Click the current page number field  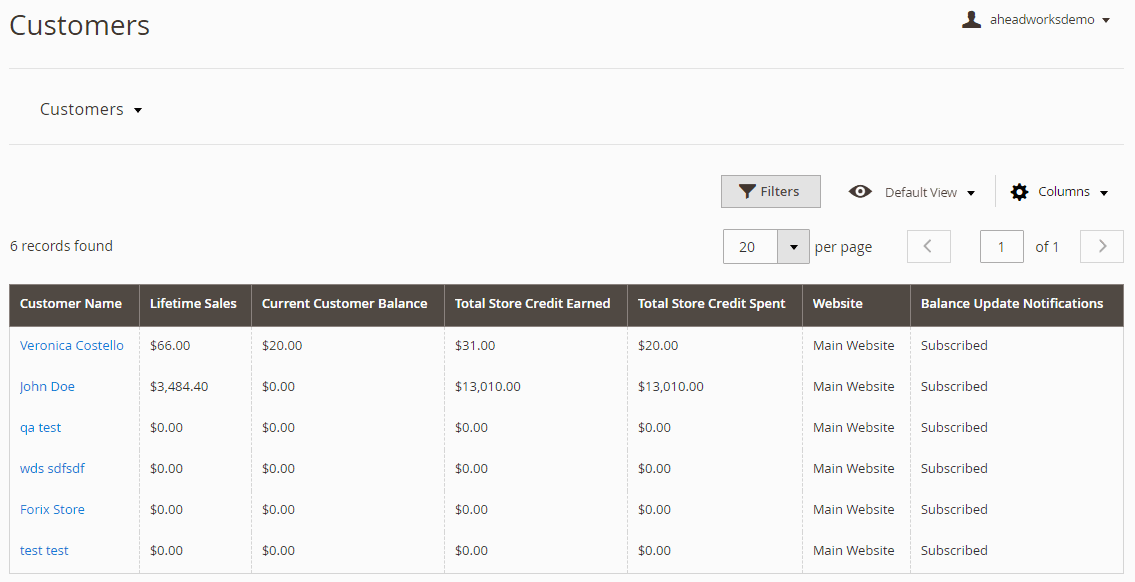[1002, 247]
